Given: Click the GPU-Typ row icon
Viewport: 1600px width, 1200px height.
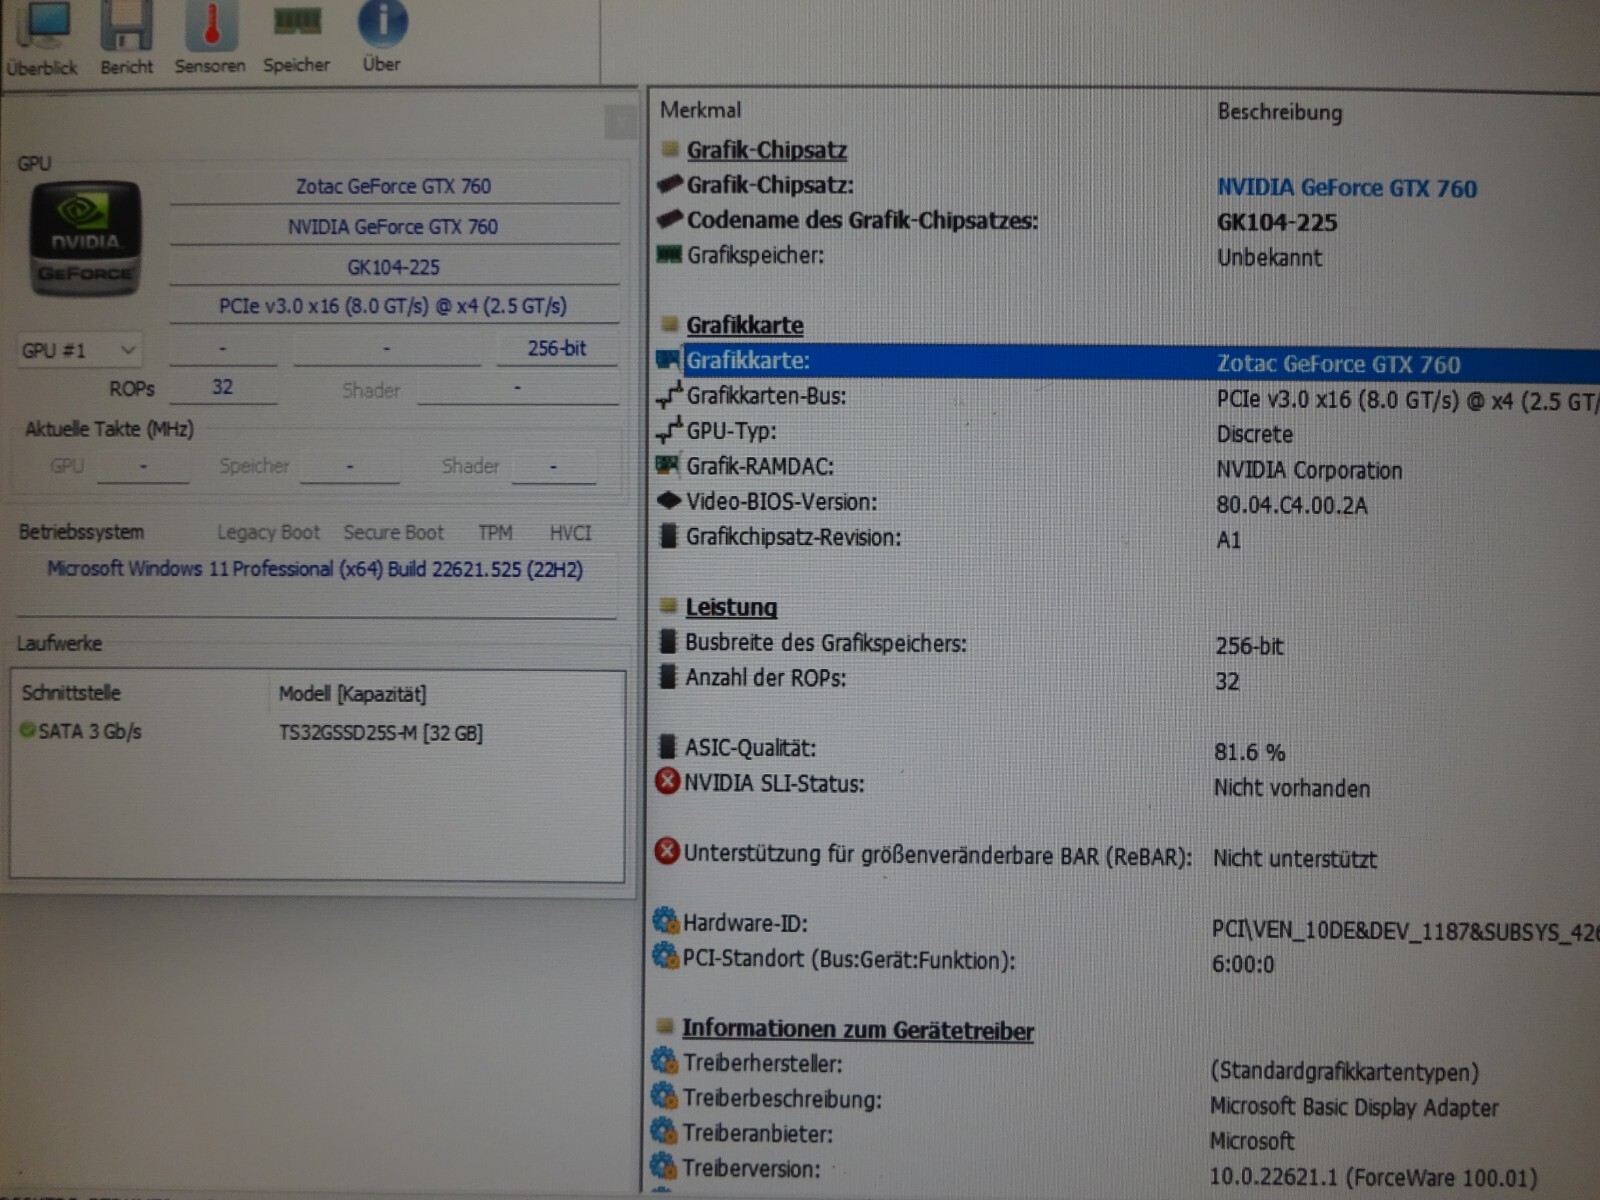Looking at the screenshot, I should tap(669, 431).
